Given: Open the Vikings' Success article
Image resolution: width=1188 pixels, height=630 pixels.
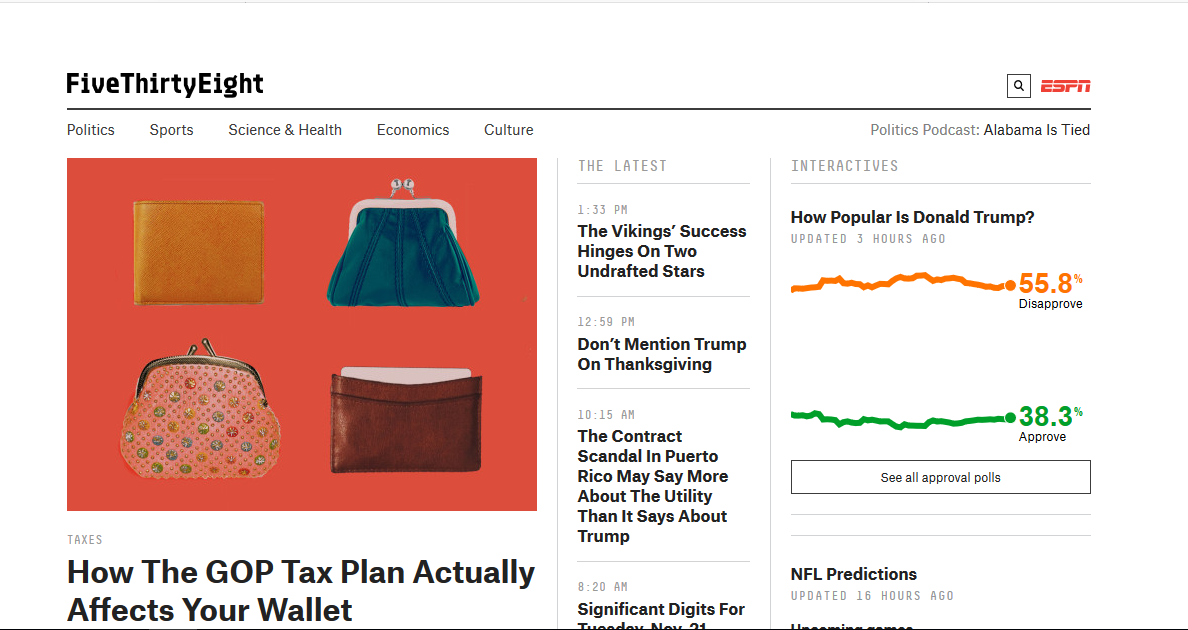Looking at the screenshot, I should [x=661, y=251].
